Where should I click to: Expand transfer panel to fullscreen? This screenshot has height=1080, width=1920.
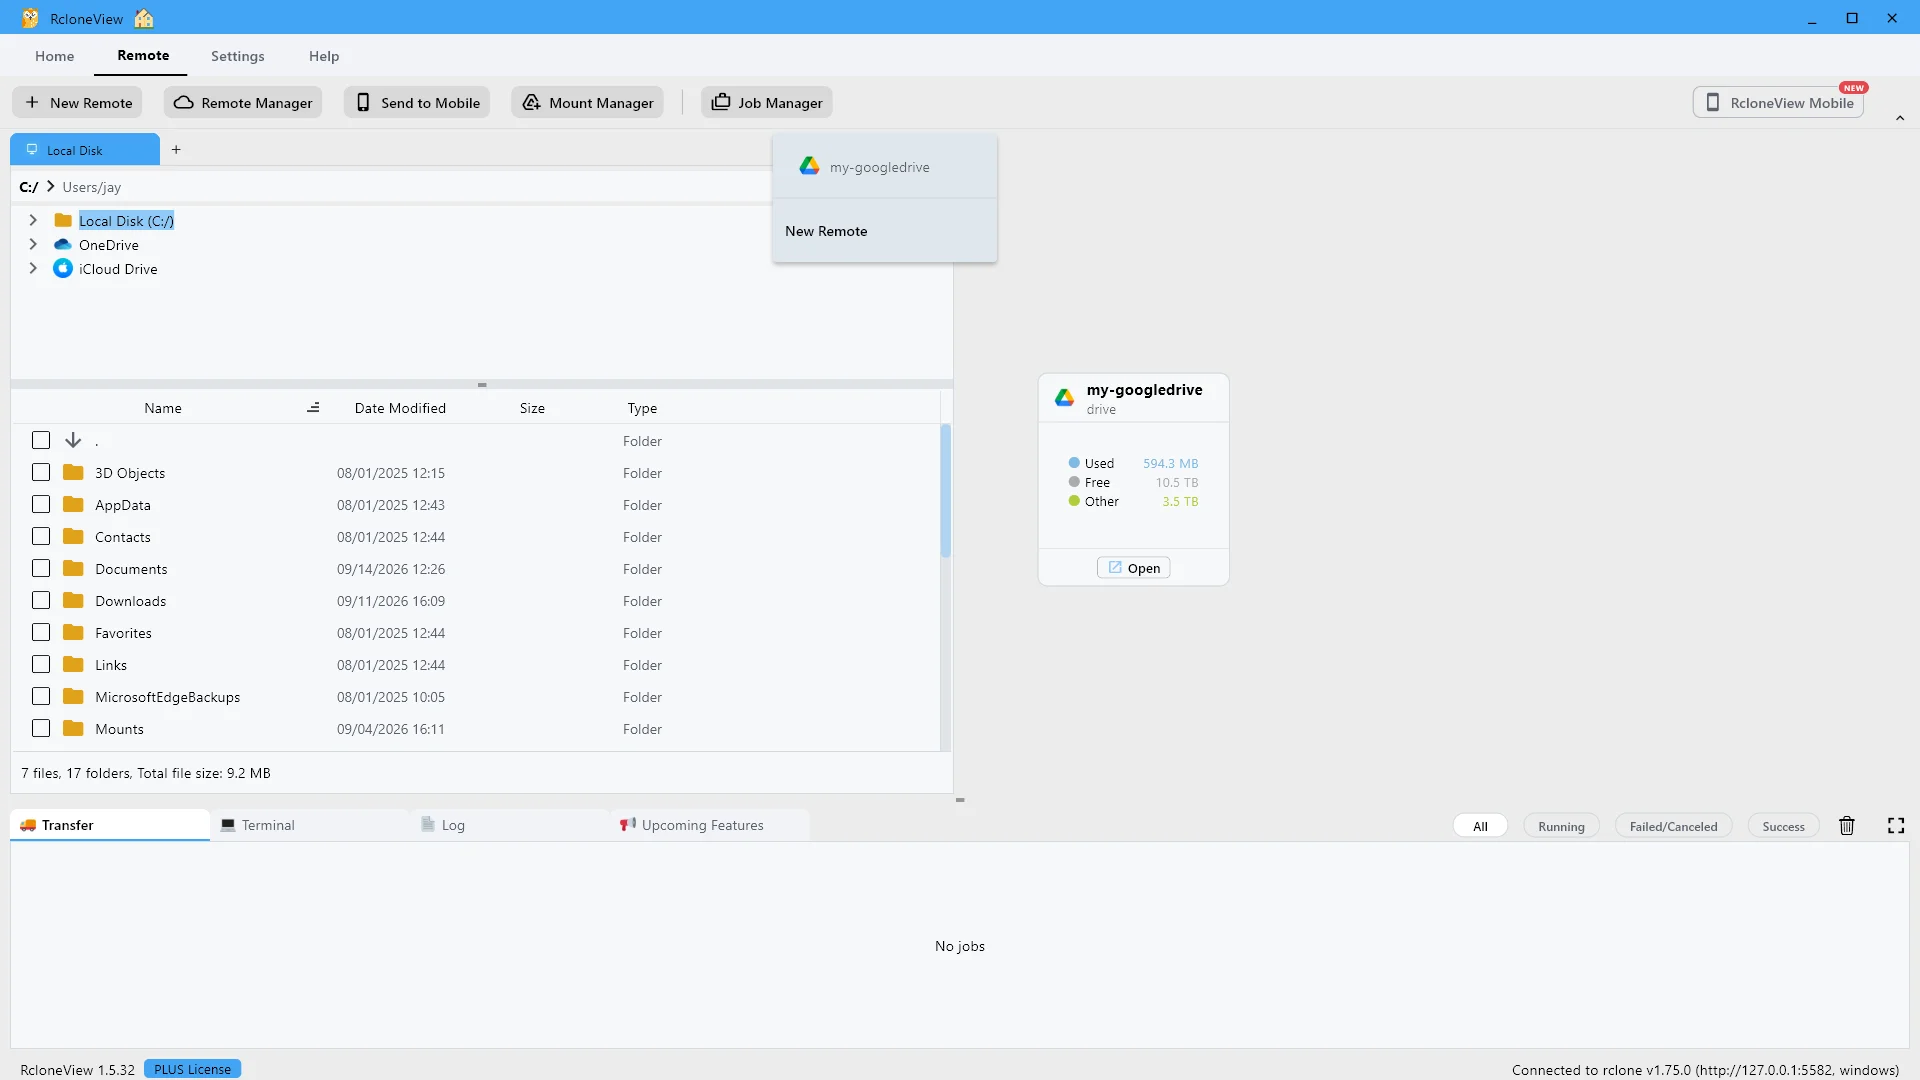point(1896,826)
